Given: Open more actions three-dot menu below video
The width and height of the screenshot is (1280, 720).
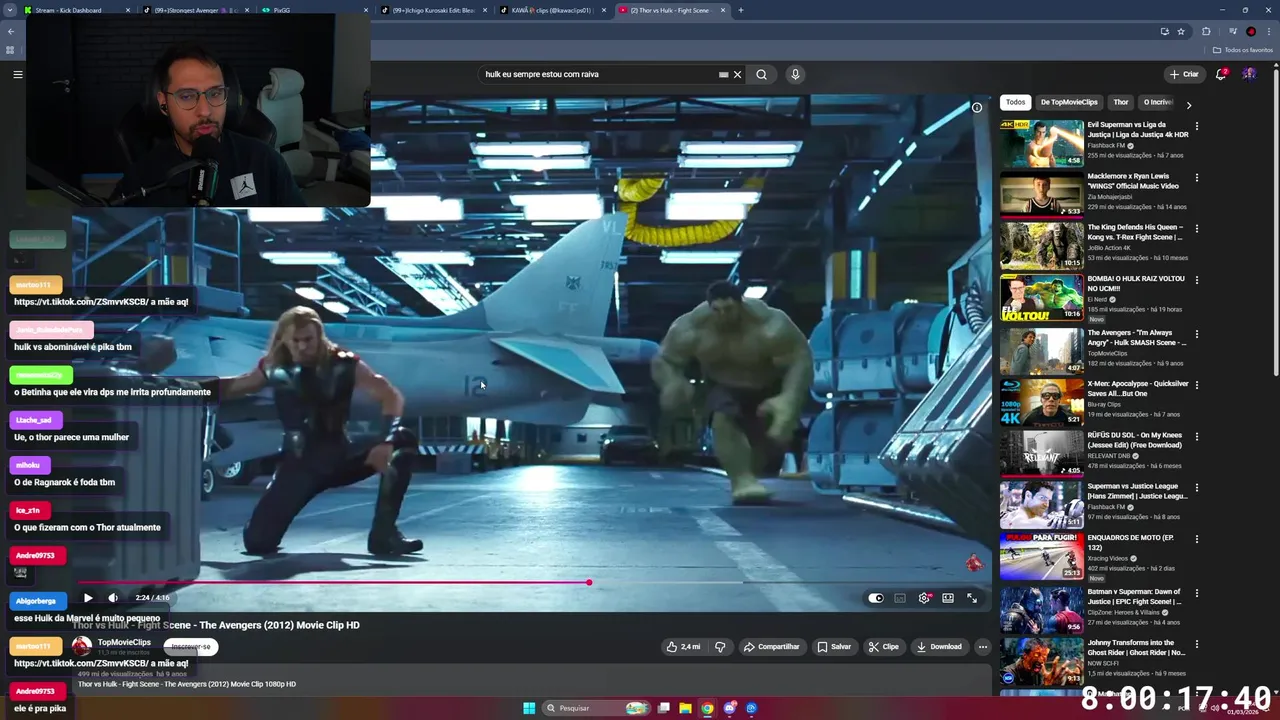Looking at the screenshot, I should tap(983, 647).
